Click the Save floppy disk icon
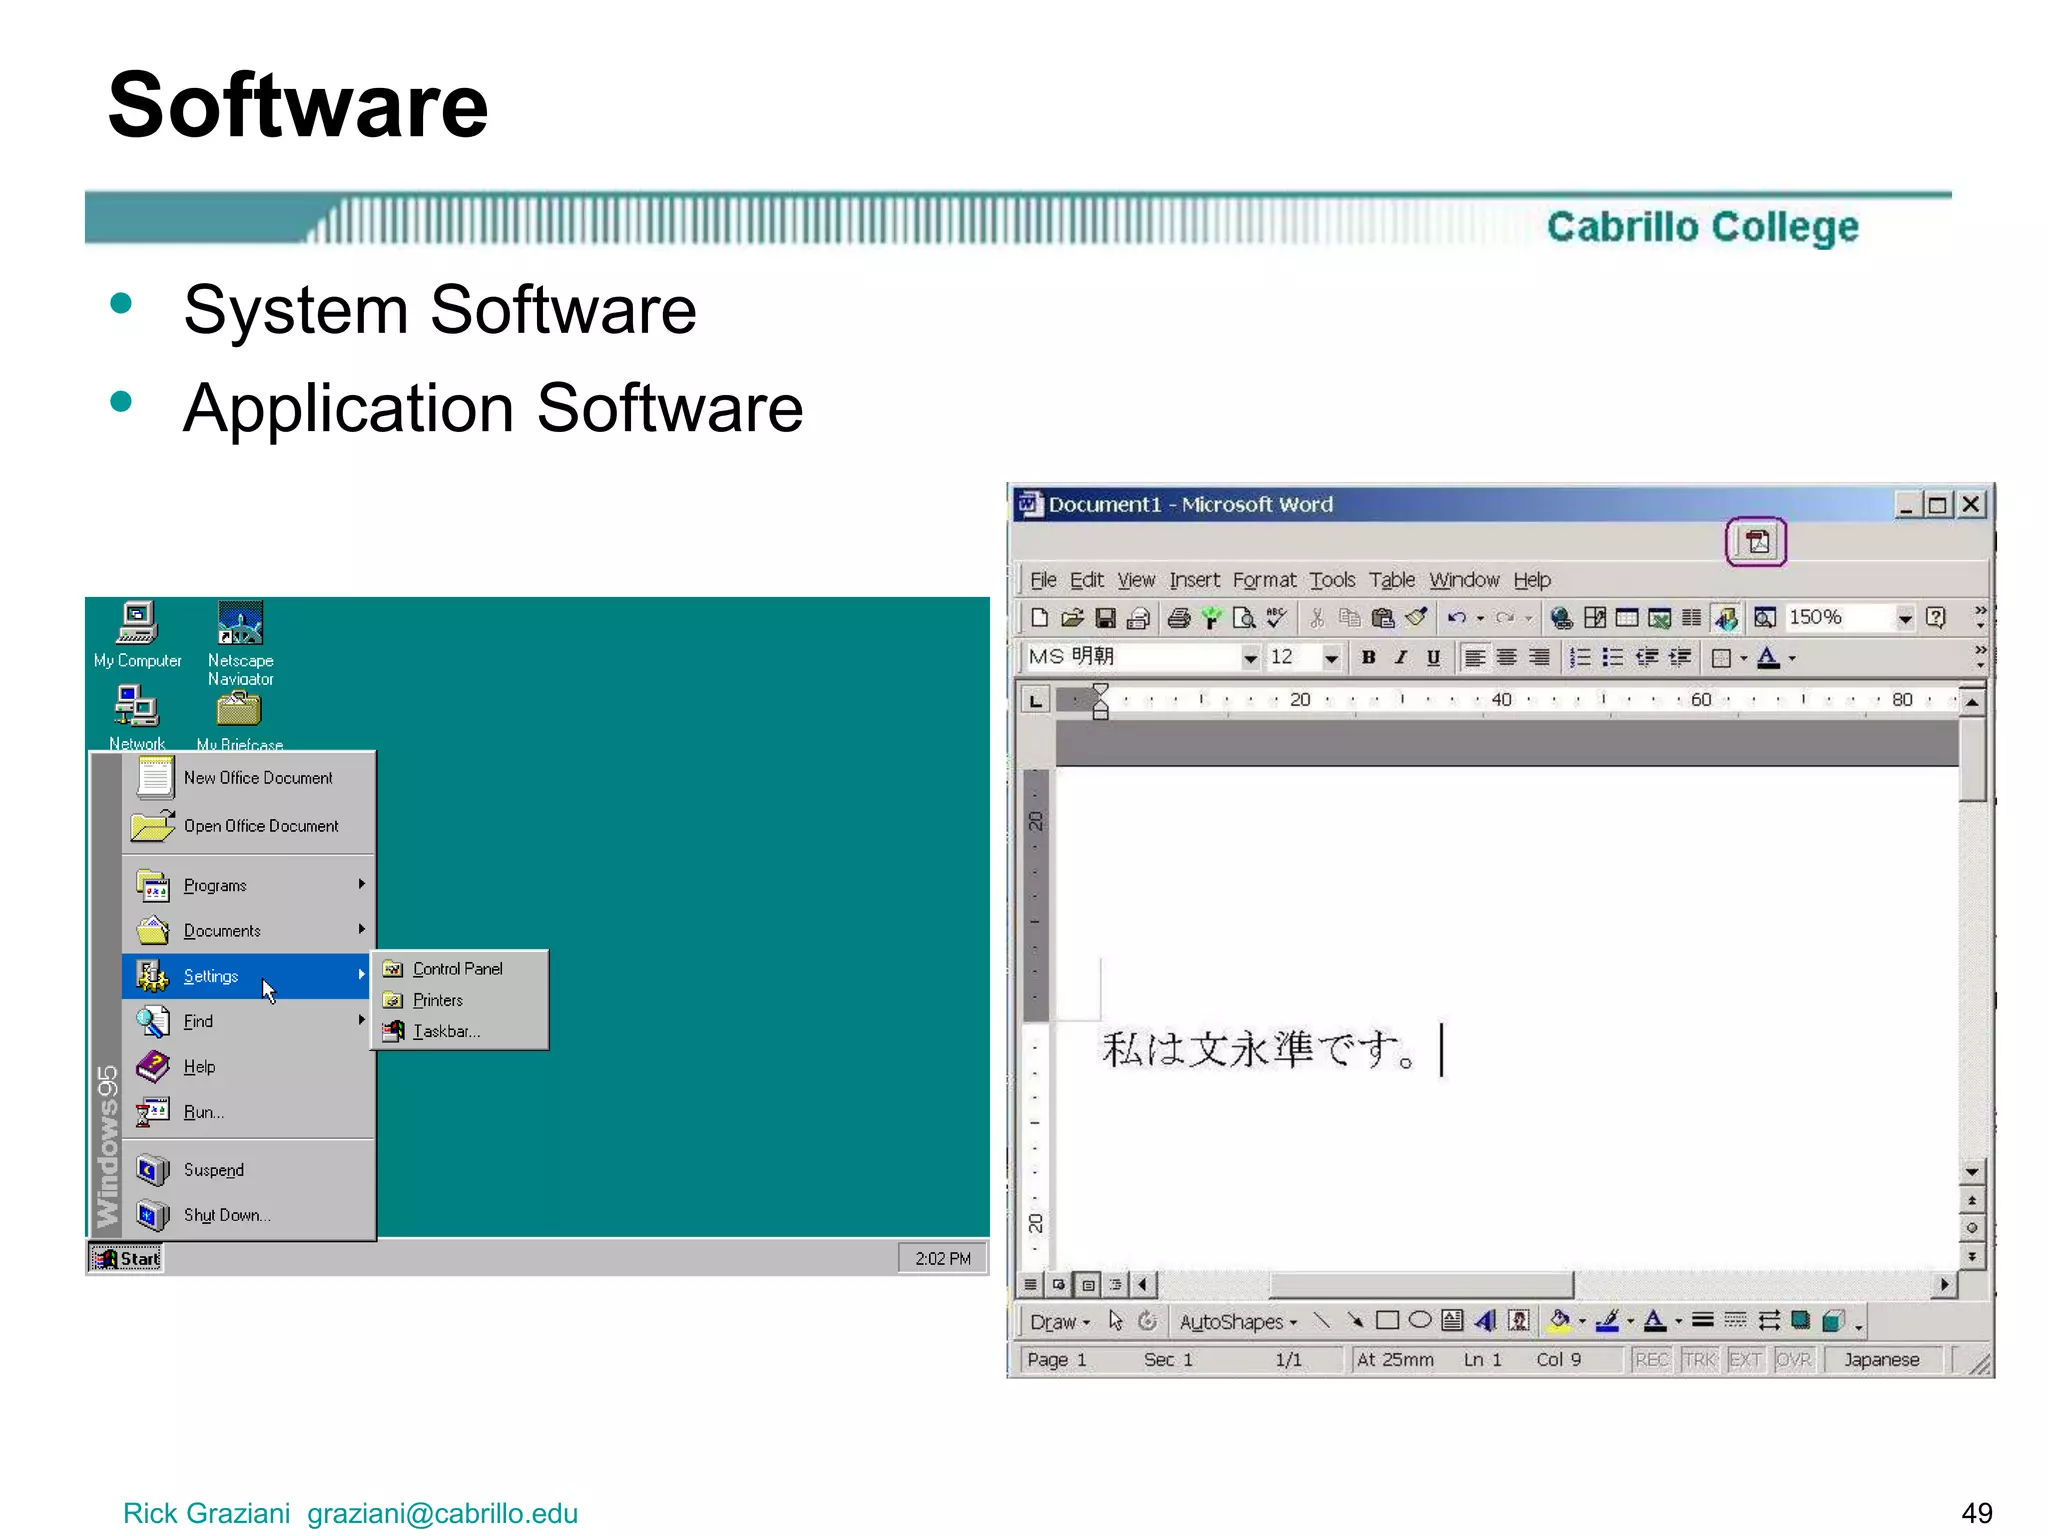Image resolution: width=2048 pixels, height=1536 pixels. pos(1105,618)
